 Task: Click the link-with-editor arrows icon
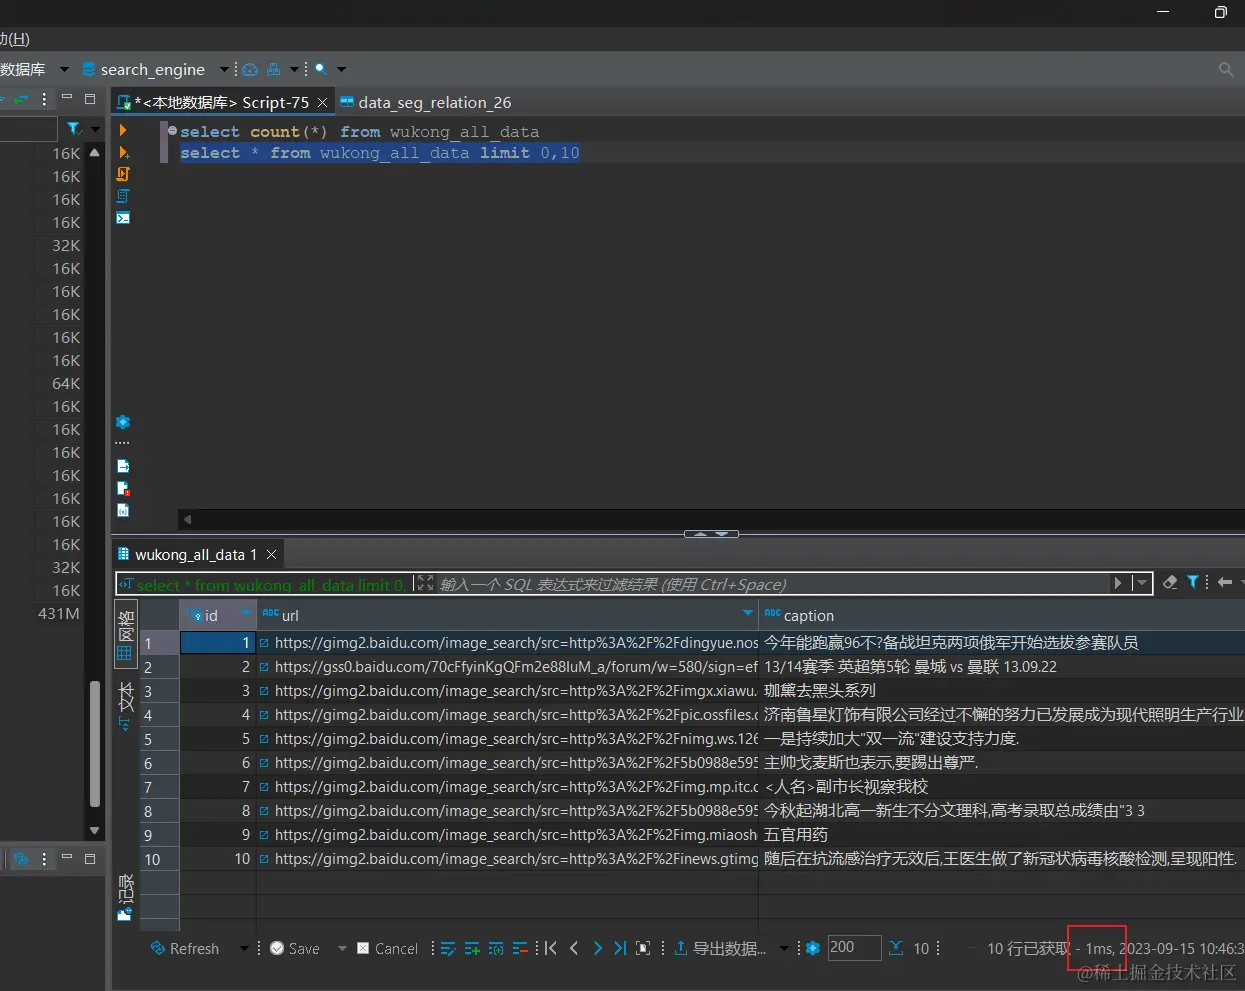point(20,99)
